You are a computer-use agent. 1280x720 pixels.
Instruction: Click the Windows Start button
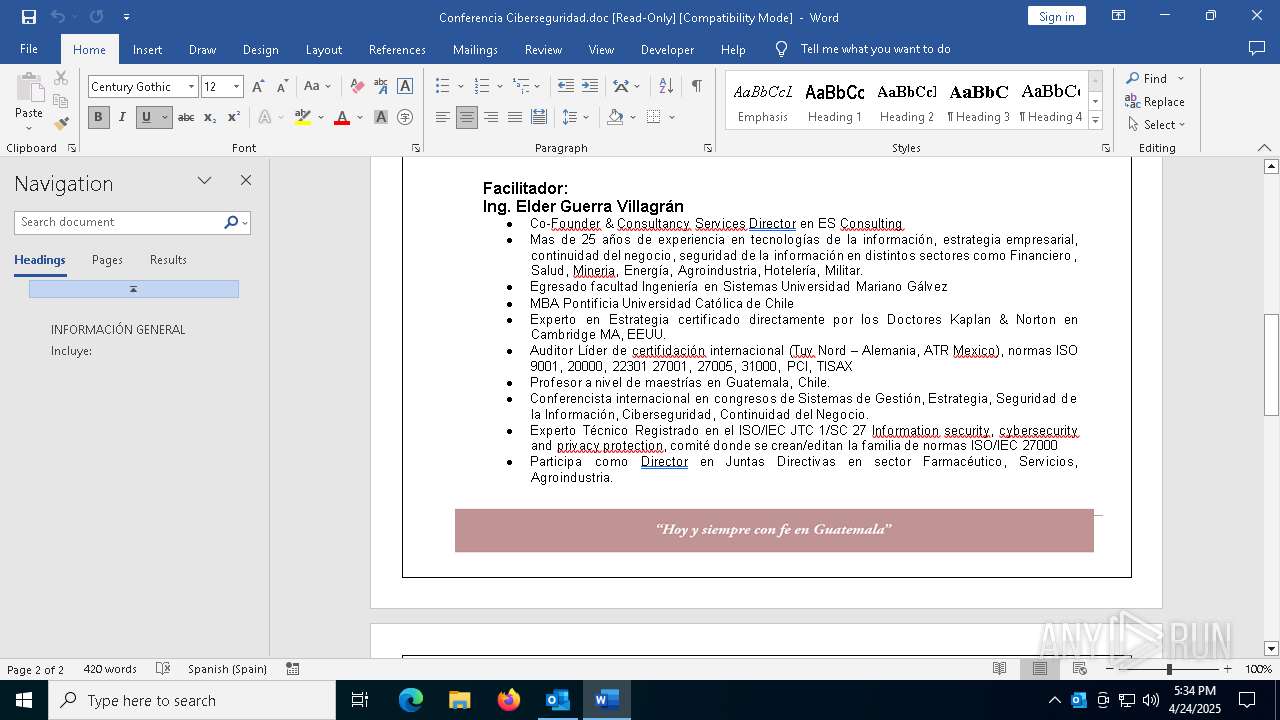pos(24,700)
